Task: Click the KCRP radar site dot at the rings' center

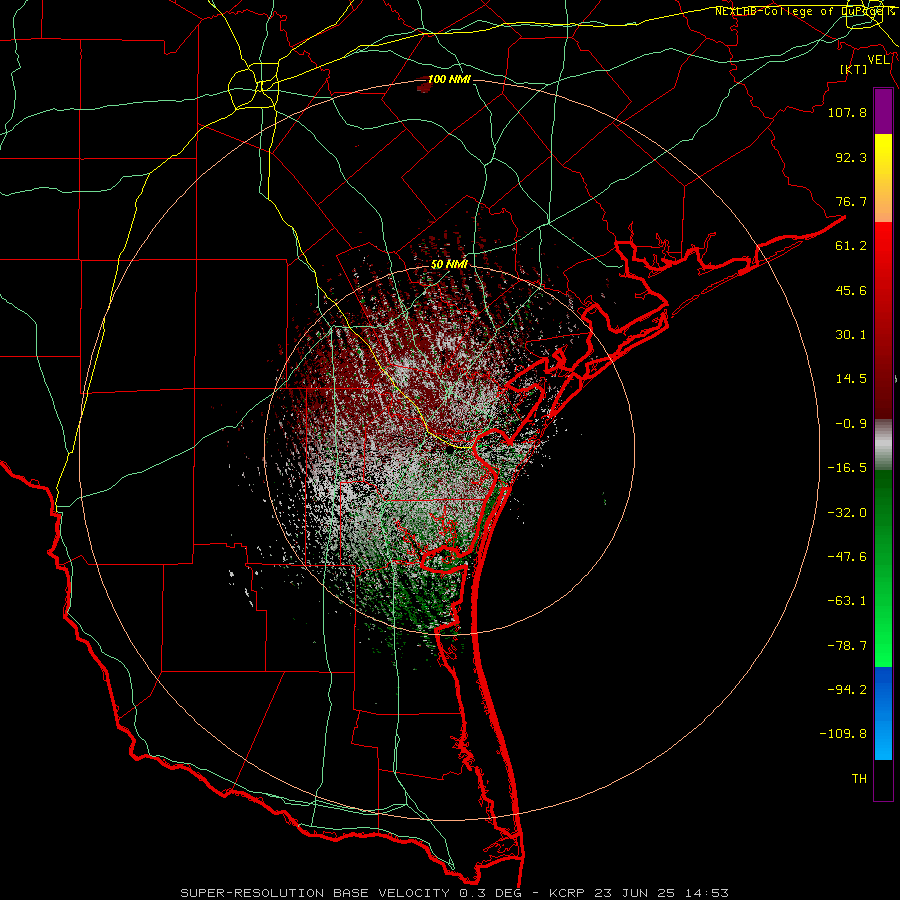Action: [x=449, y=451]
